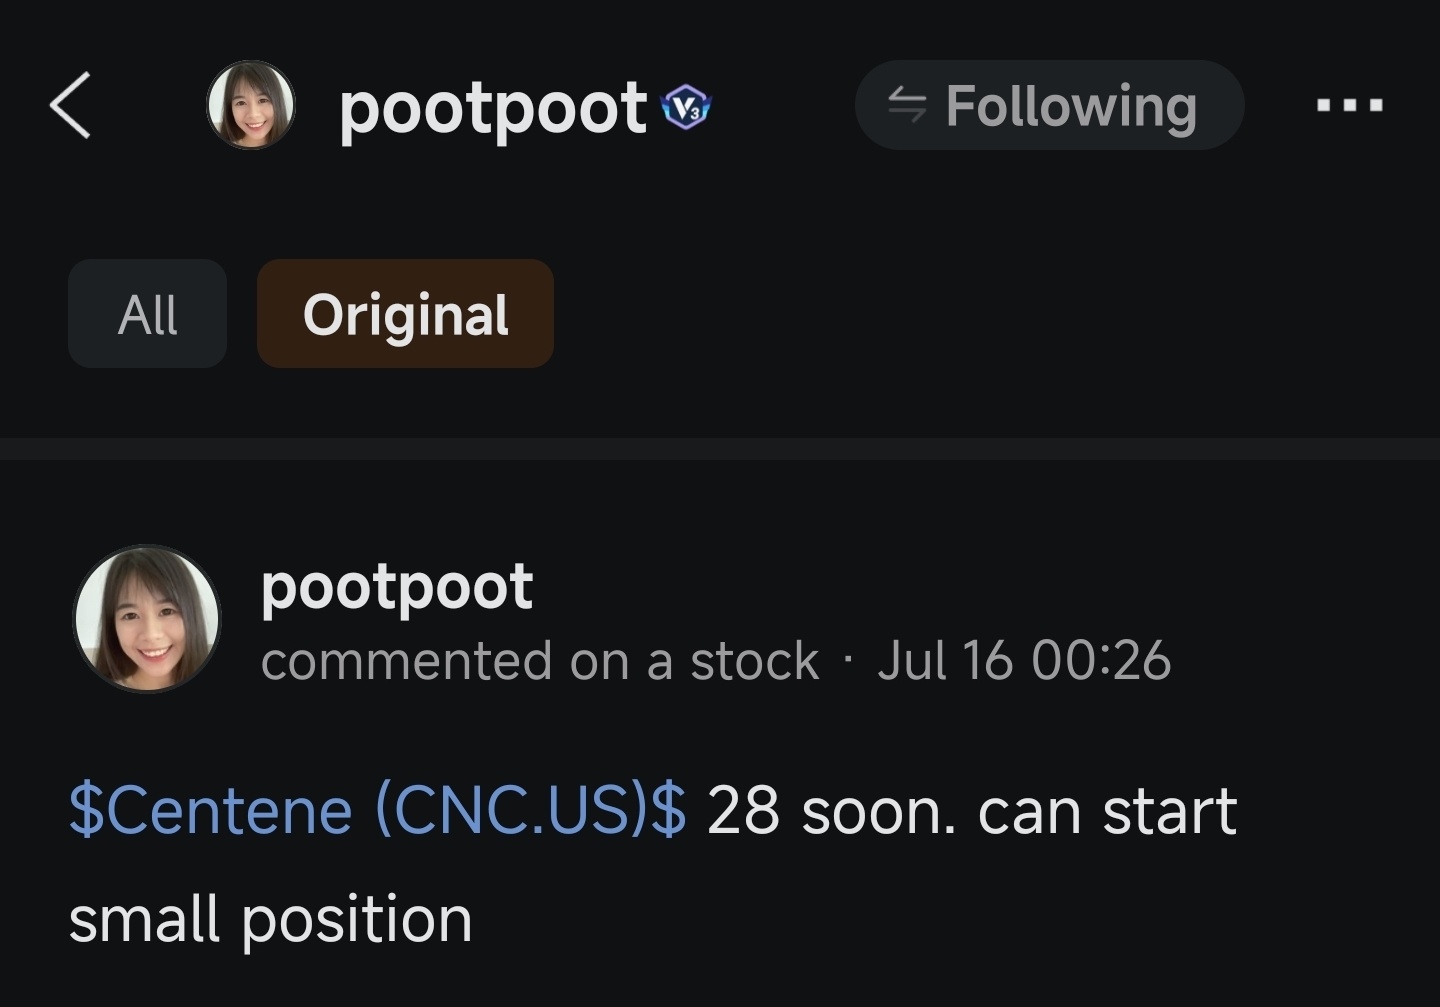Unfollow using the Following button
The image size is (1440, 1007).
1049,105
